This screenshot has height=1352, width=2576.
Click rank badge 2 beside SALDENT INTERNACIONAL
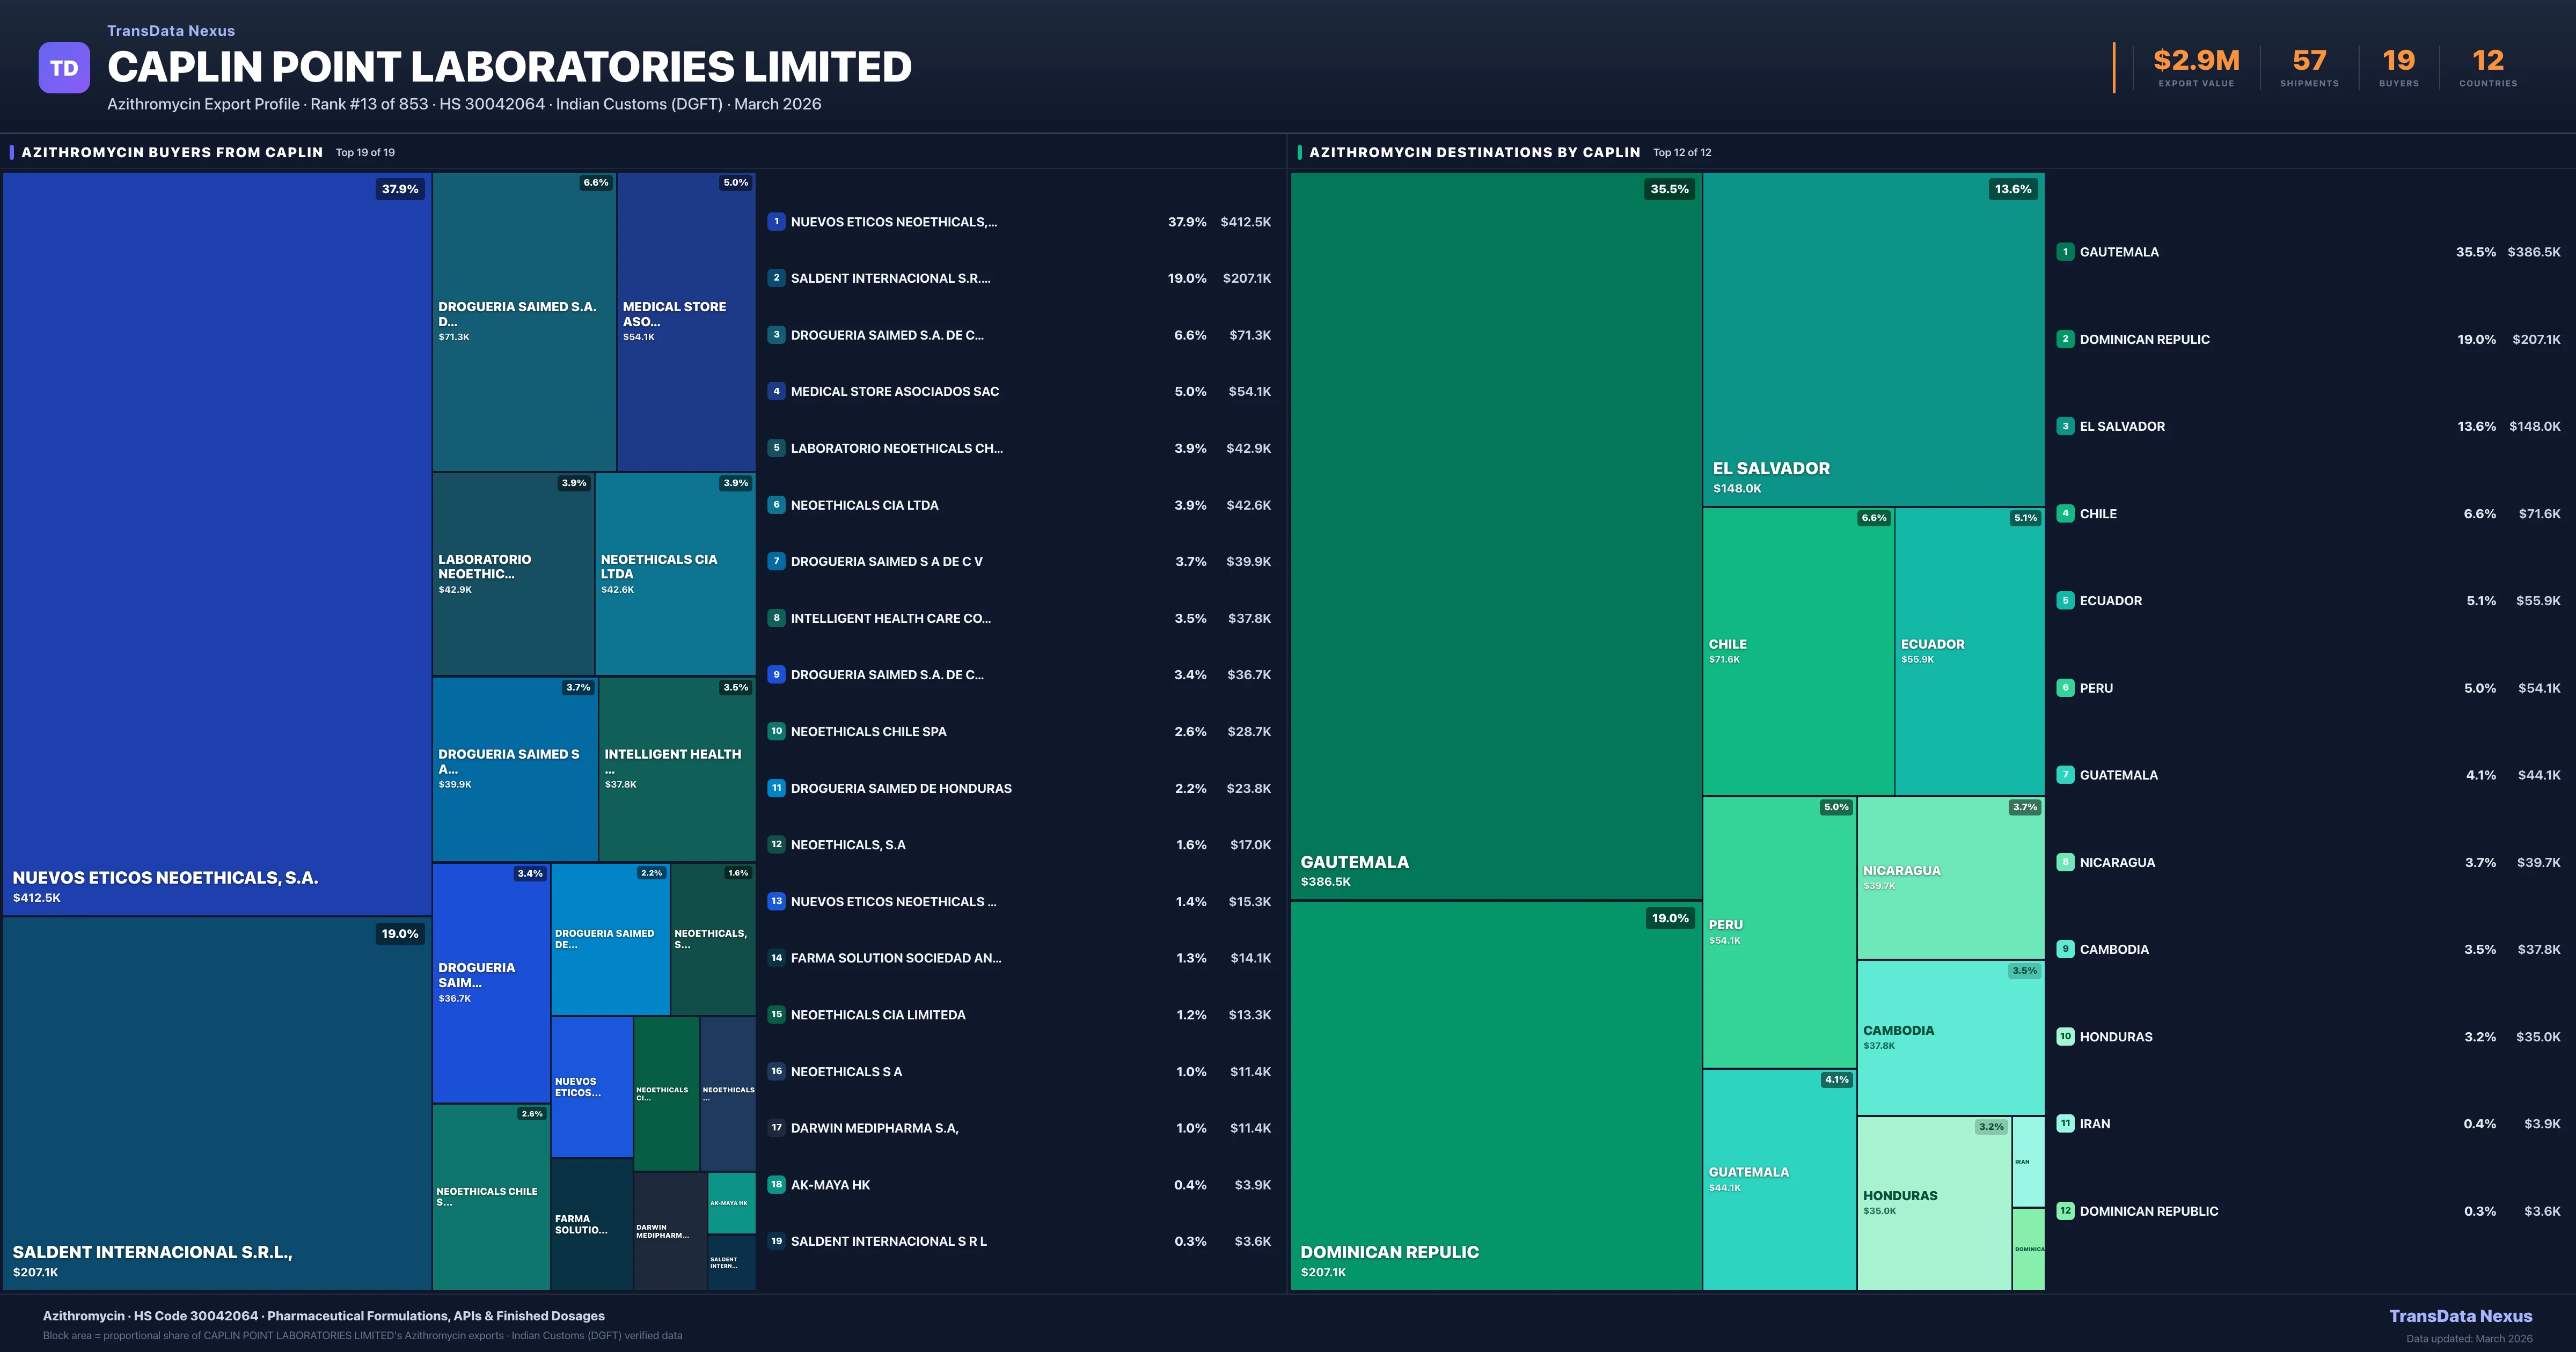pyautogui.click(x=777, y=278)
